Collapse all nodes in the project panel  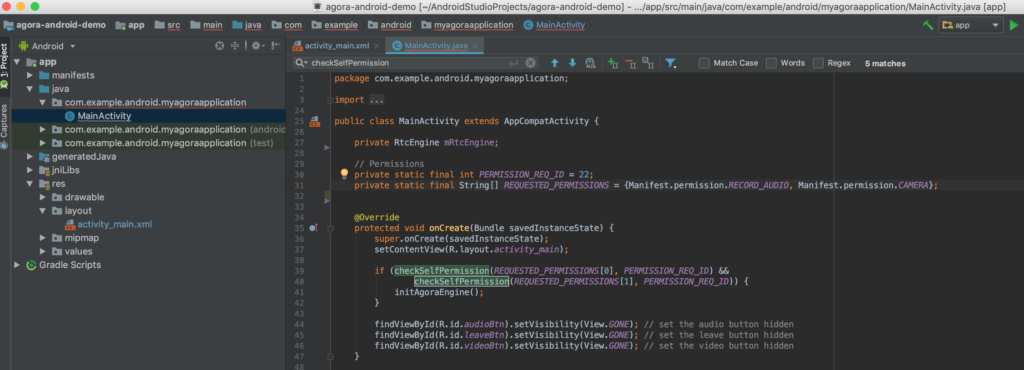(x=235, y=46)
